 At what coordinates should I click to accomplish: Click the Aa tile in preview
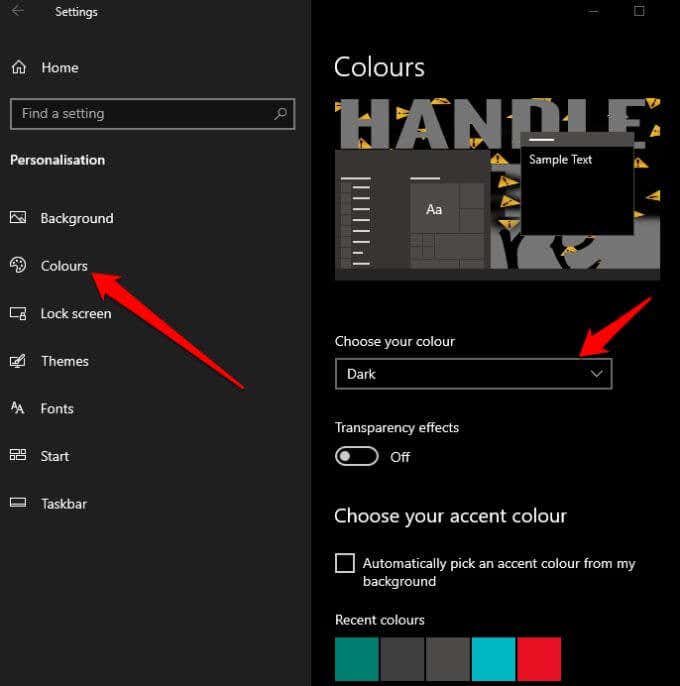pos(434,209)
